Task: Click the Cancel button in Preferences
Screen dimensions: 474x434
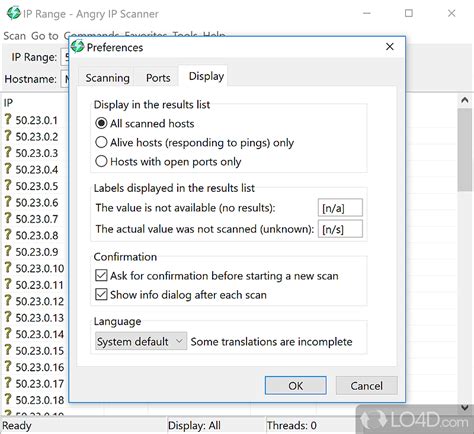Action: tap(366, 386)
